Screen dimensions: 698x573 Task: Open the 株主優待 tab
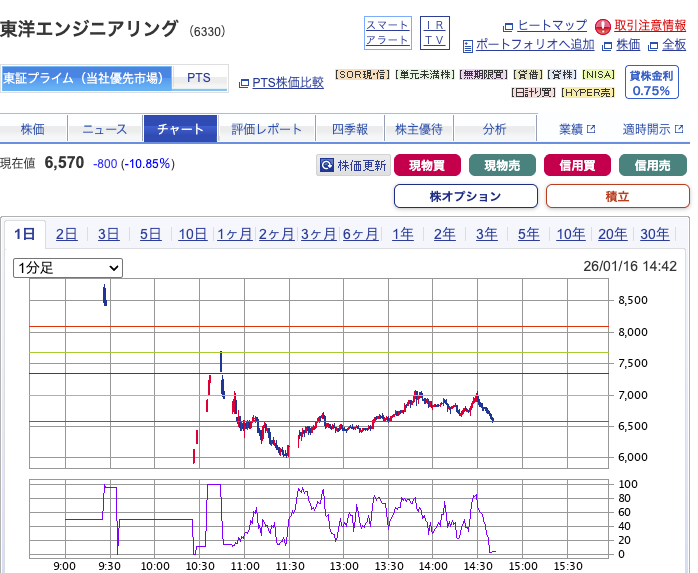418,129
